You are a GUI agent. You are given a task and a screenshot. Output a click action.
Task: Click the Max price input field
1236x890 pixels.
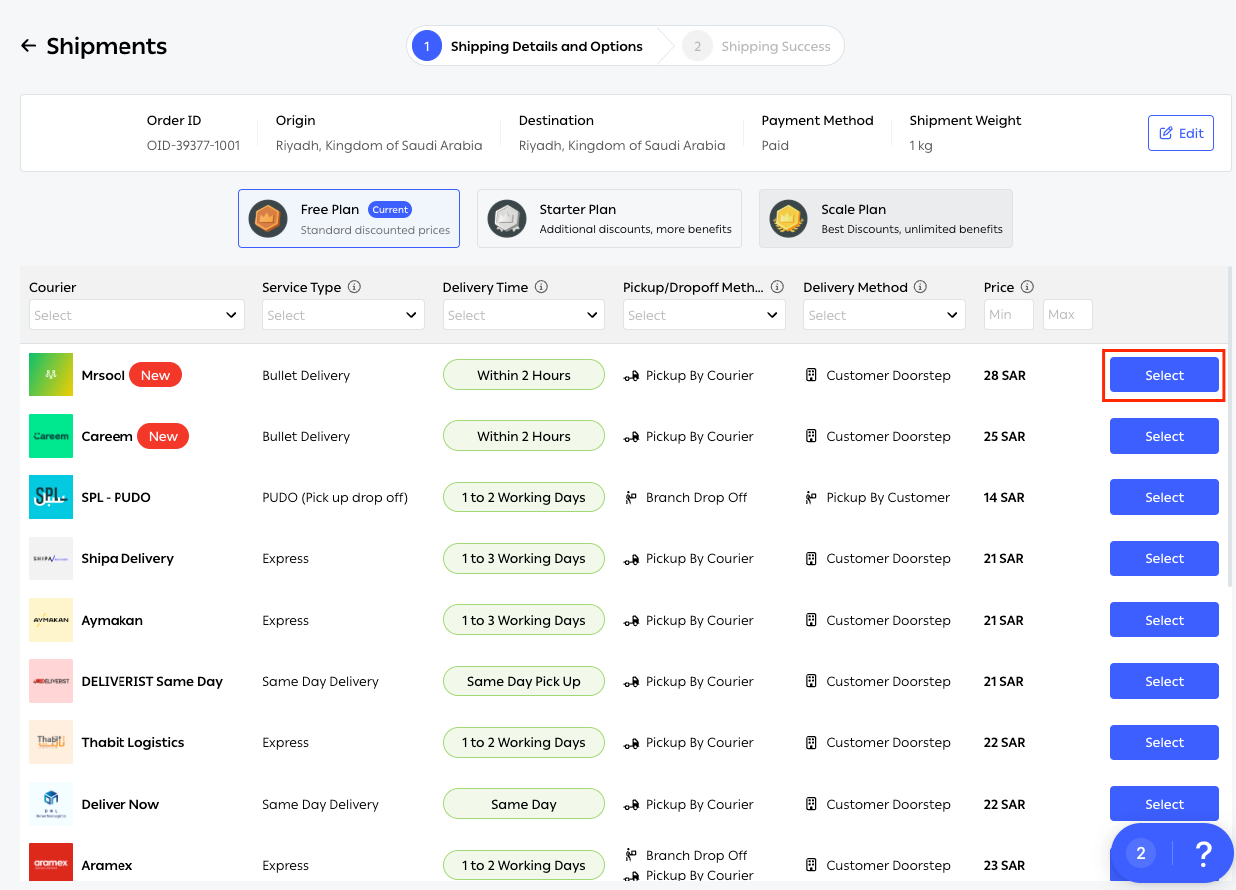(1068, 315)
